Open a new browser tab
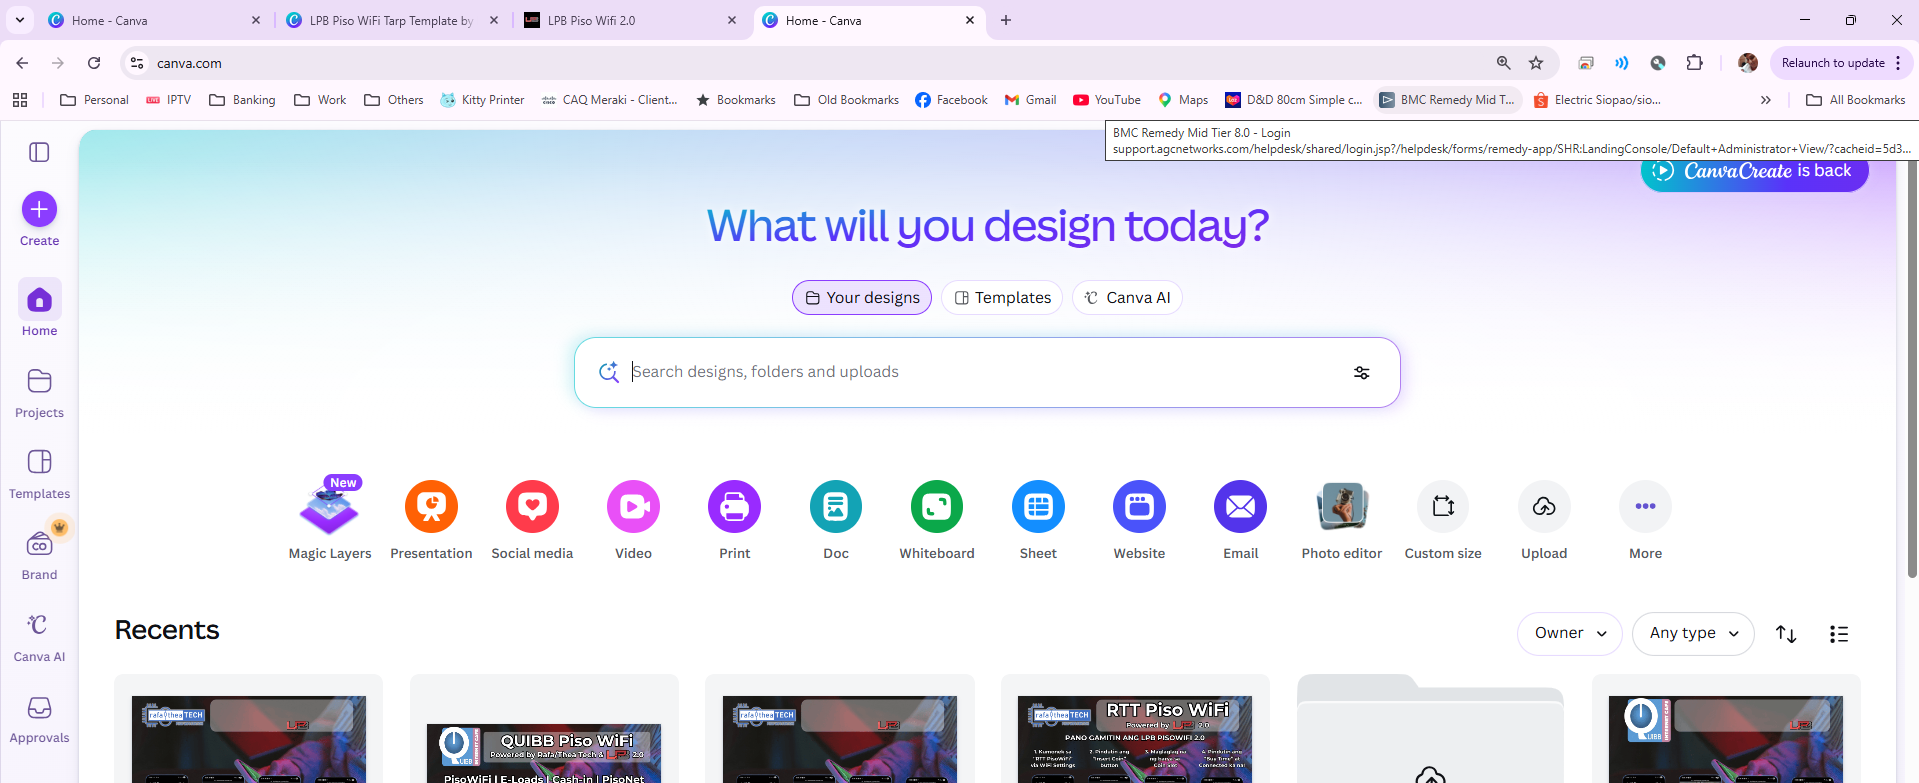 [x=1006, y=20]
